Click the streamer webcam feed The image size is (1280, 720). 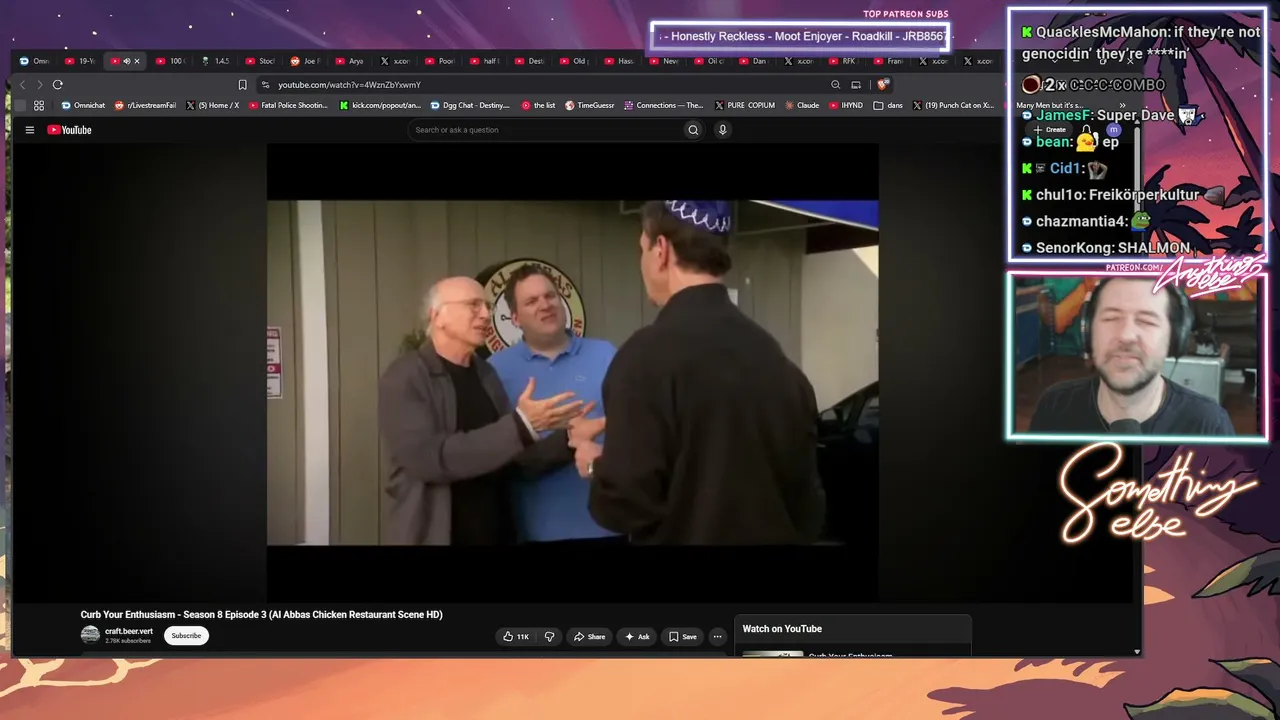(1137, 357)
